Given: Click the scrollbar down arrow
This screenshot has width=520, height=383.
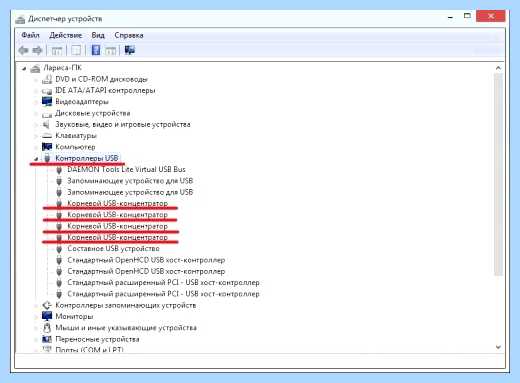Looking at the screenshot, I should pos(498,347).
